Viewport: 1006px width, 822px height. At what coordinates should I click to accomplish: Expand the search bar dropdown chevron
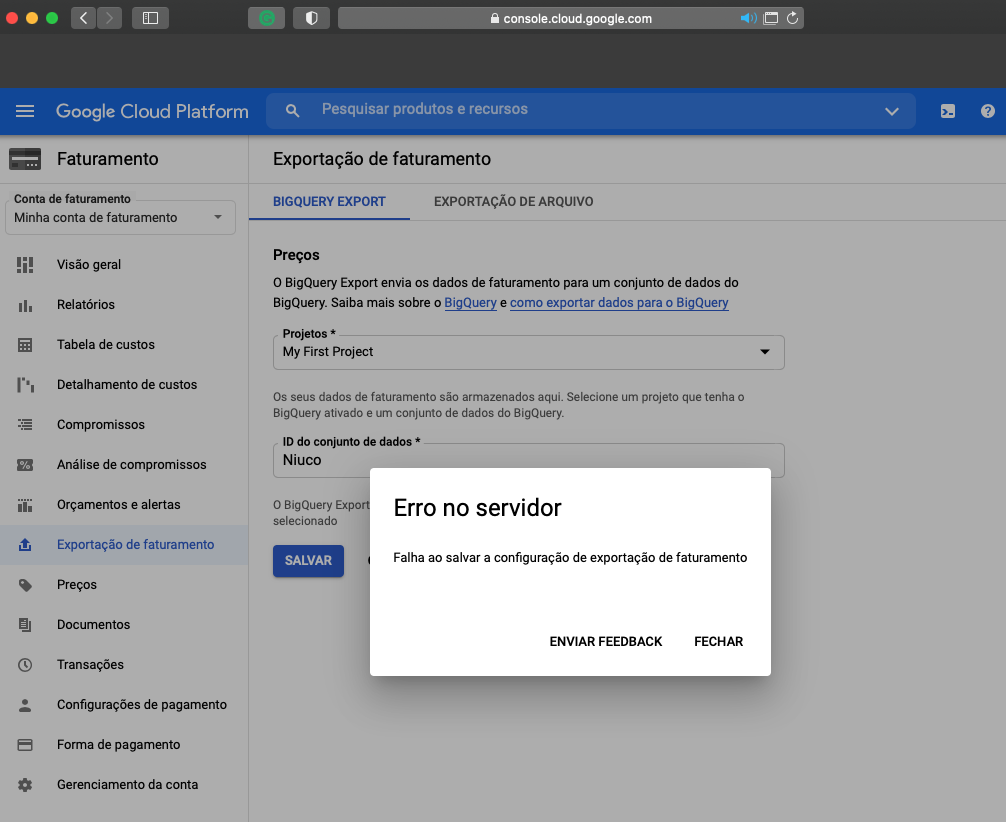(892, 111)
